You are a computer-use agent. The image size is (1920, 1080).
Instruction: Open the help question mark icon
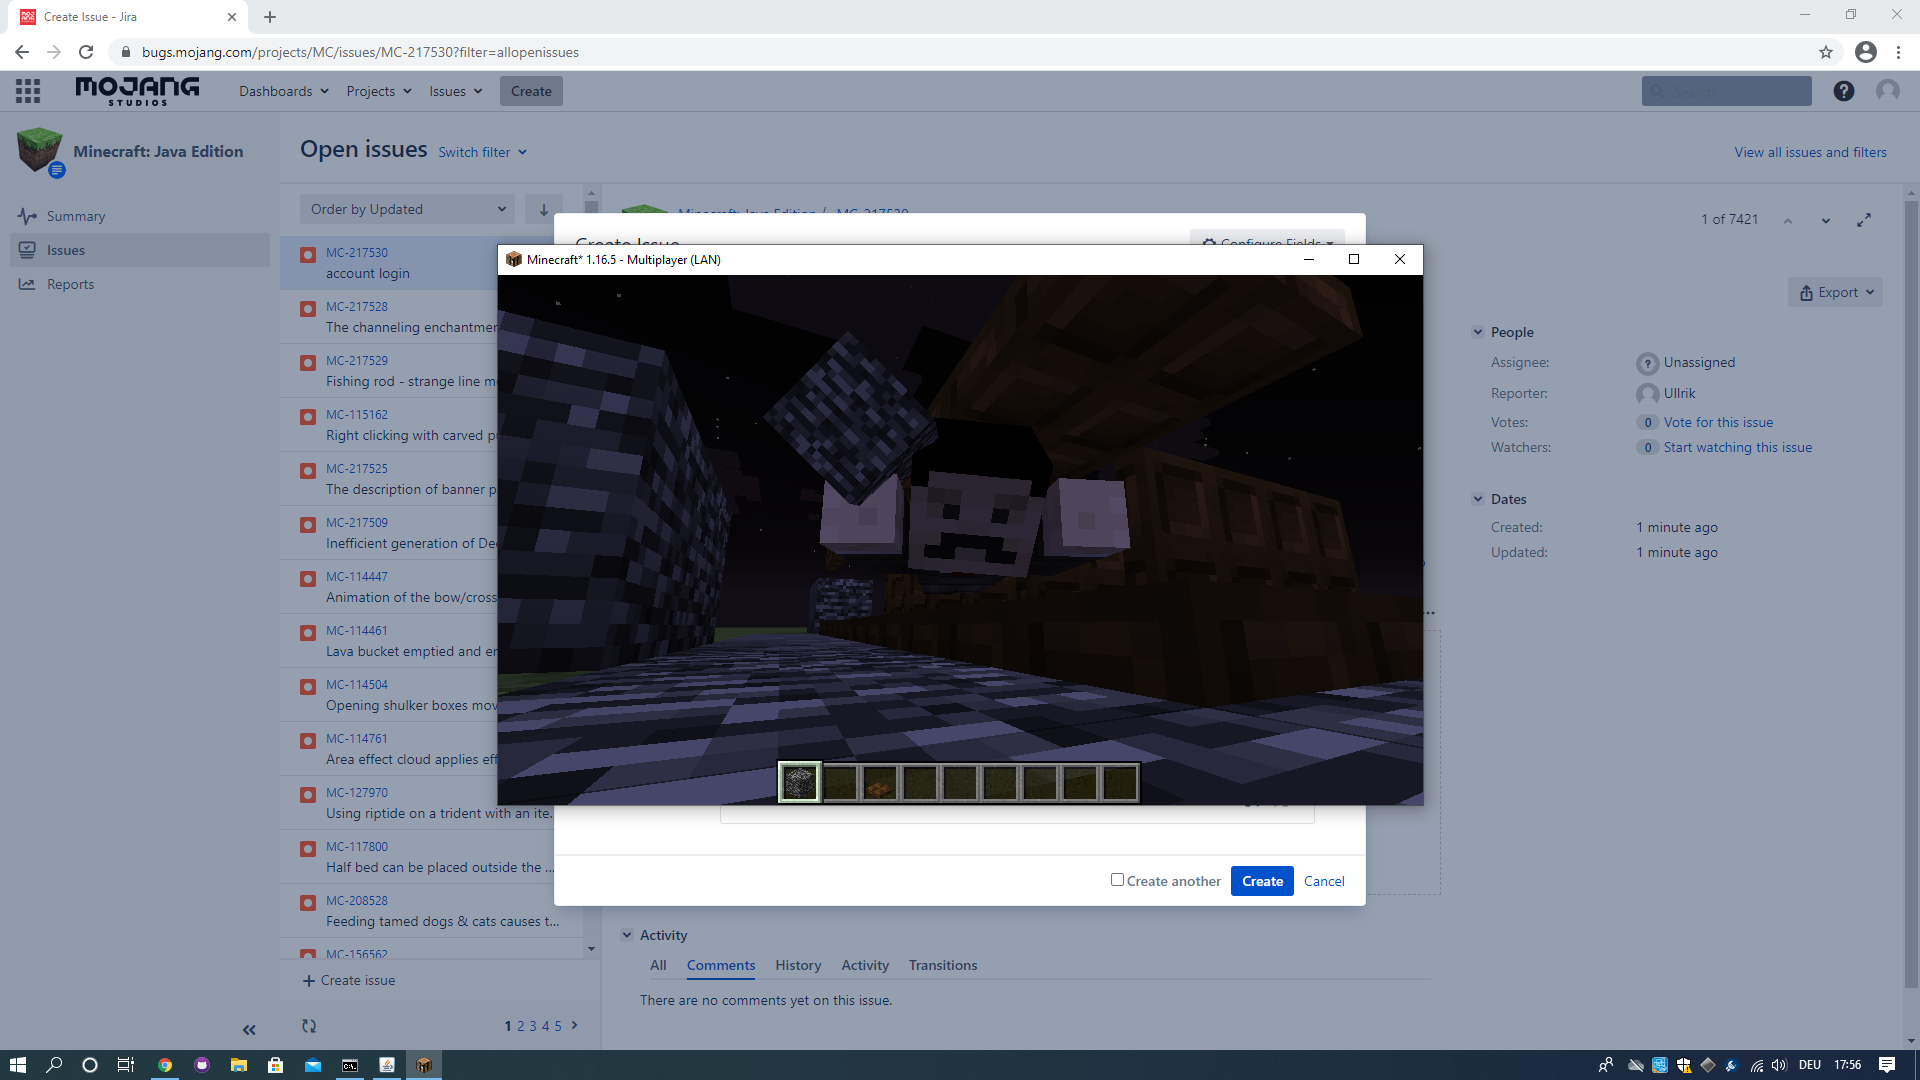1843,91
